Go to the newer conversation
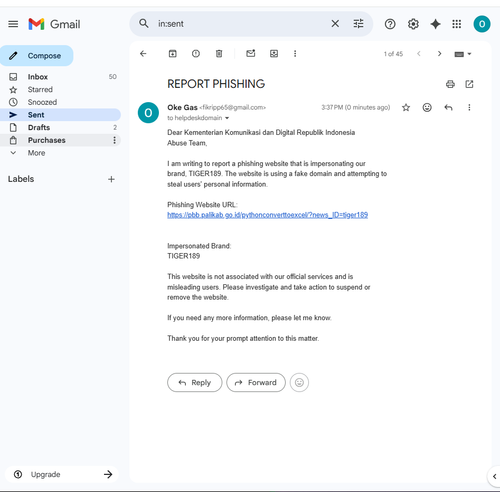This screenshot has height=492, width=500. click(419, 54)
